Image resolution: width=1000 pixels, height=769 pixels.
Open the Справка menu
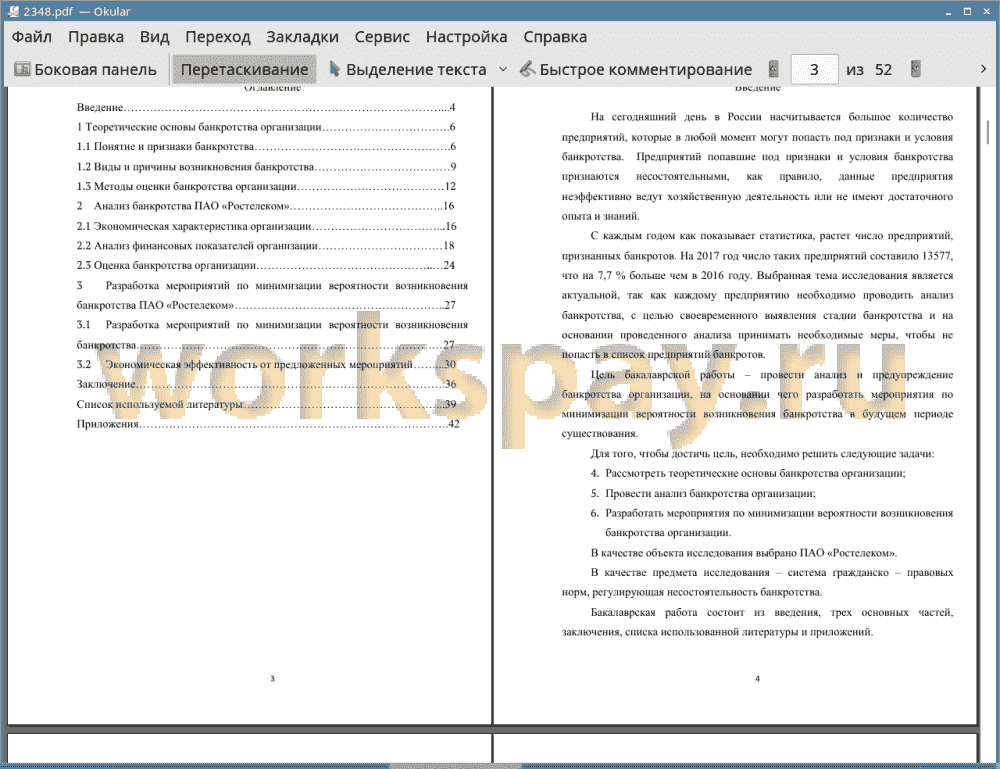pyautogui.click(x=555, y=37)
